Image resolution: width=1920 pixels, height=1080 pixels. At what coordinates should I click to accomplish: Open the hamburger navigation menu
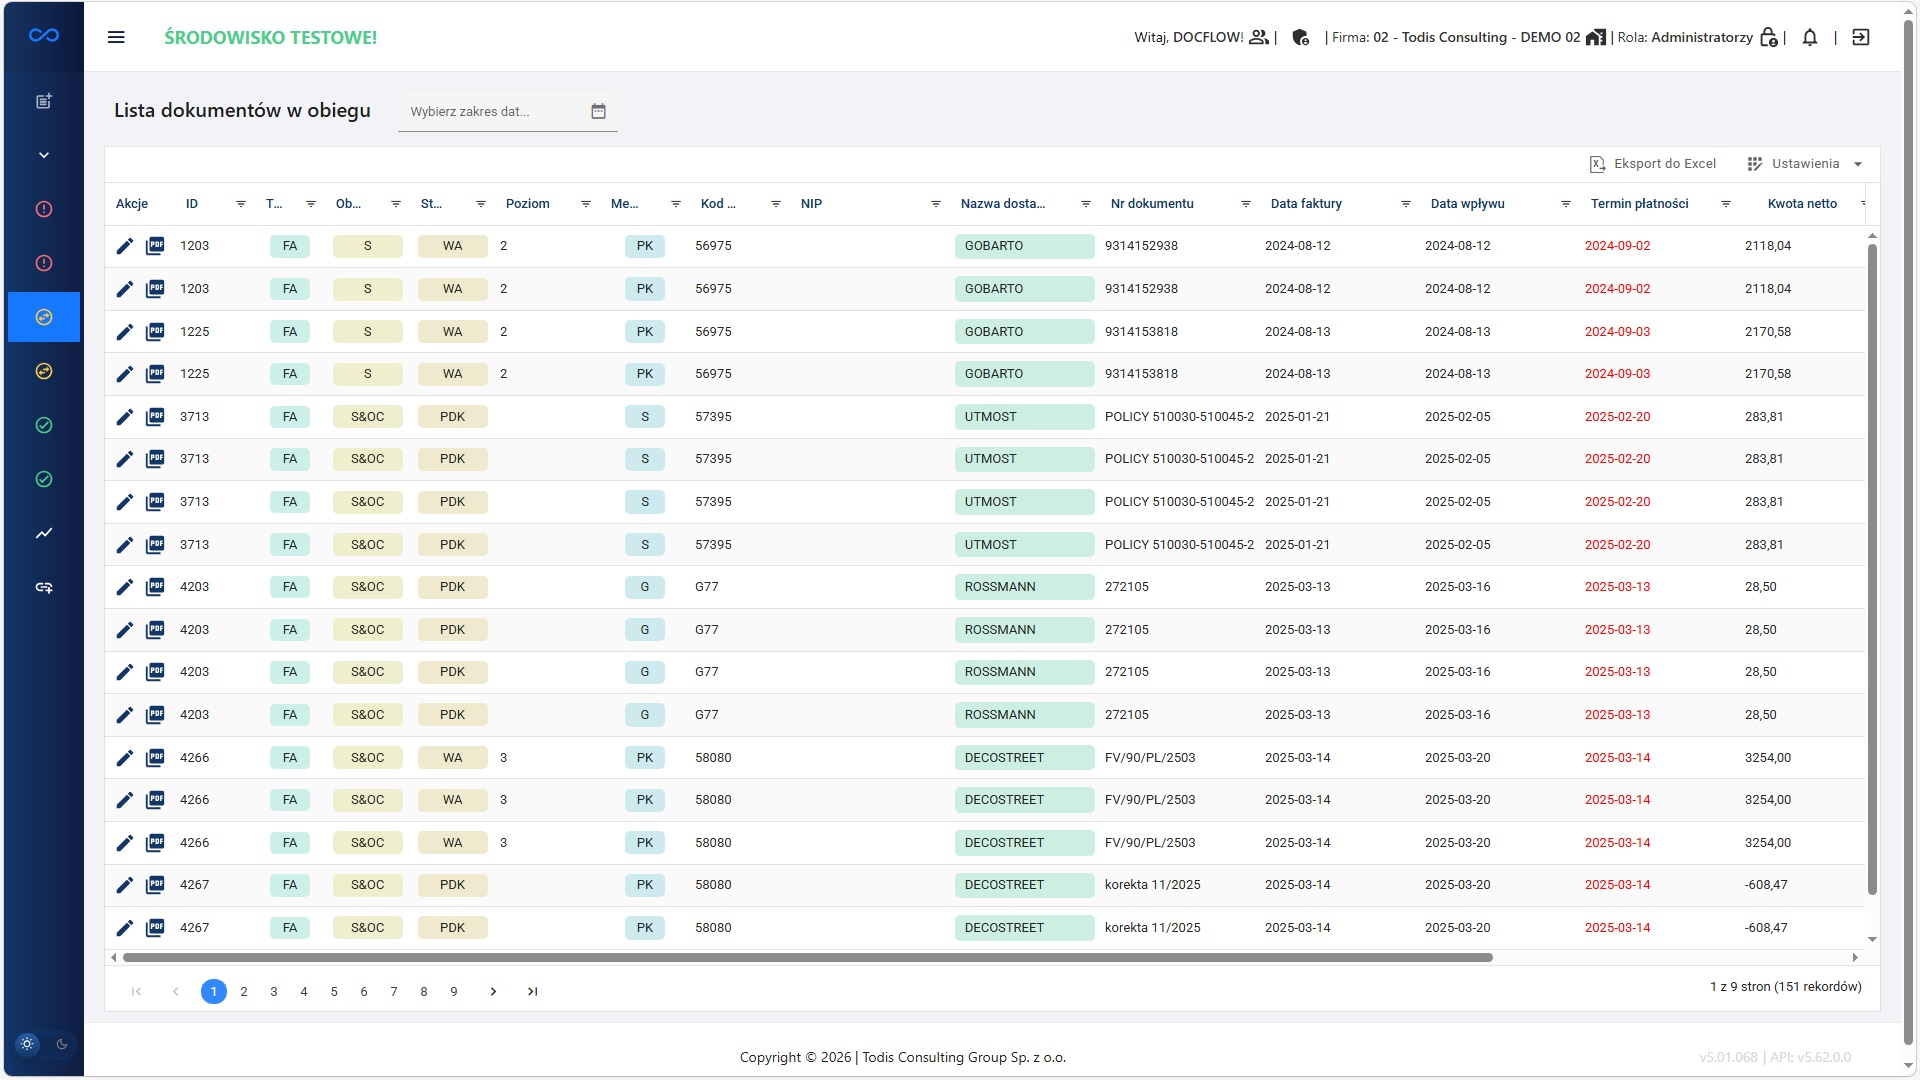pyautogui.click(x=116, y=37)
